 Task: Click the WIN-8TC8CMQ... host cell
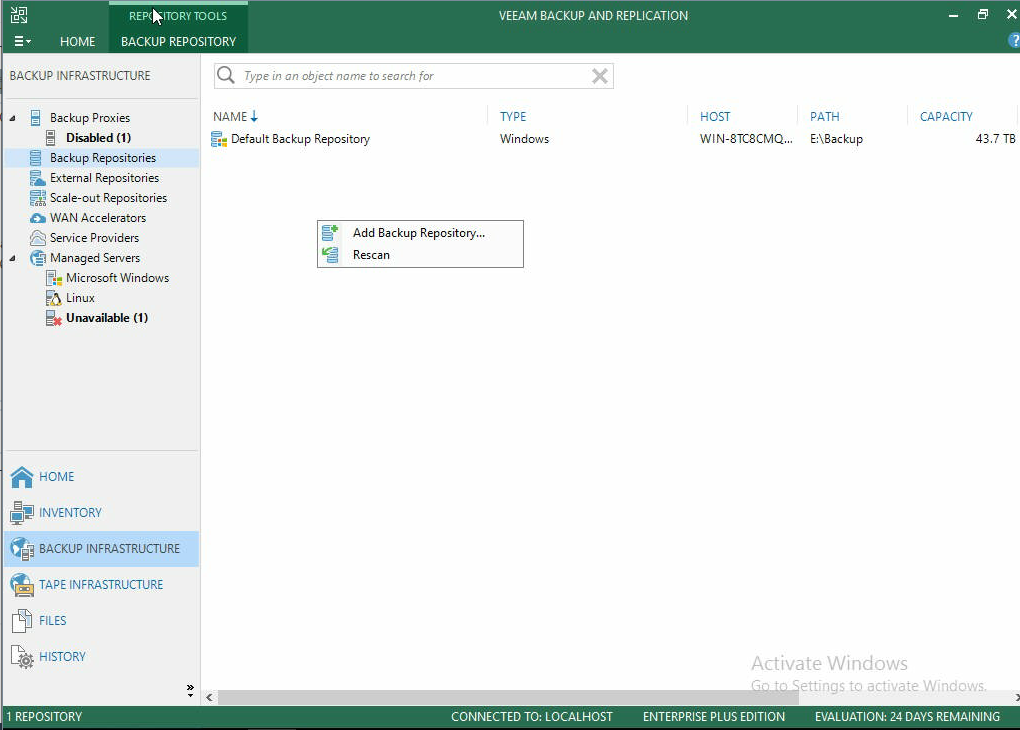point(746,139)
